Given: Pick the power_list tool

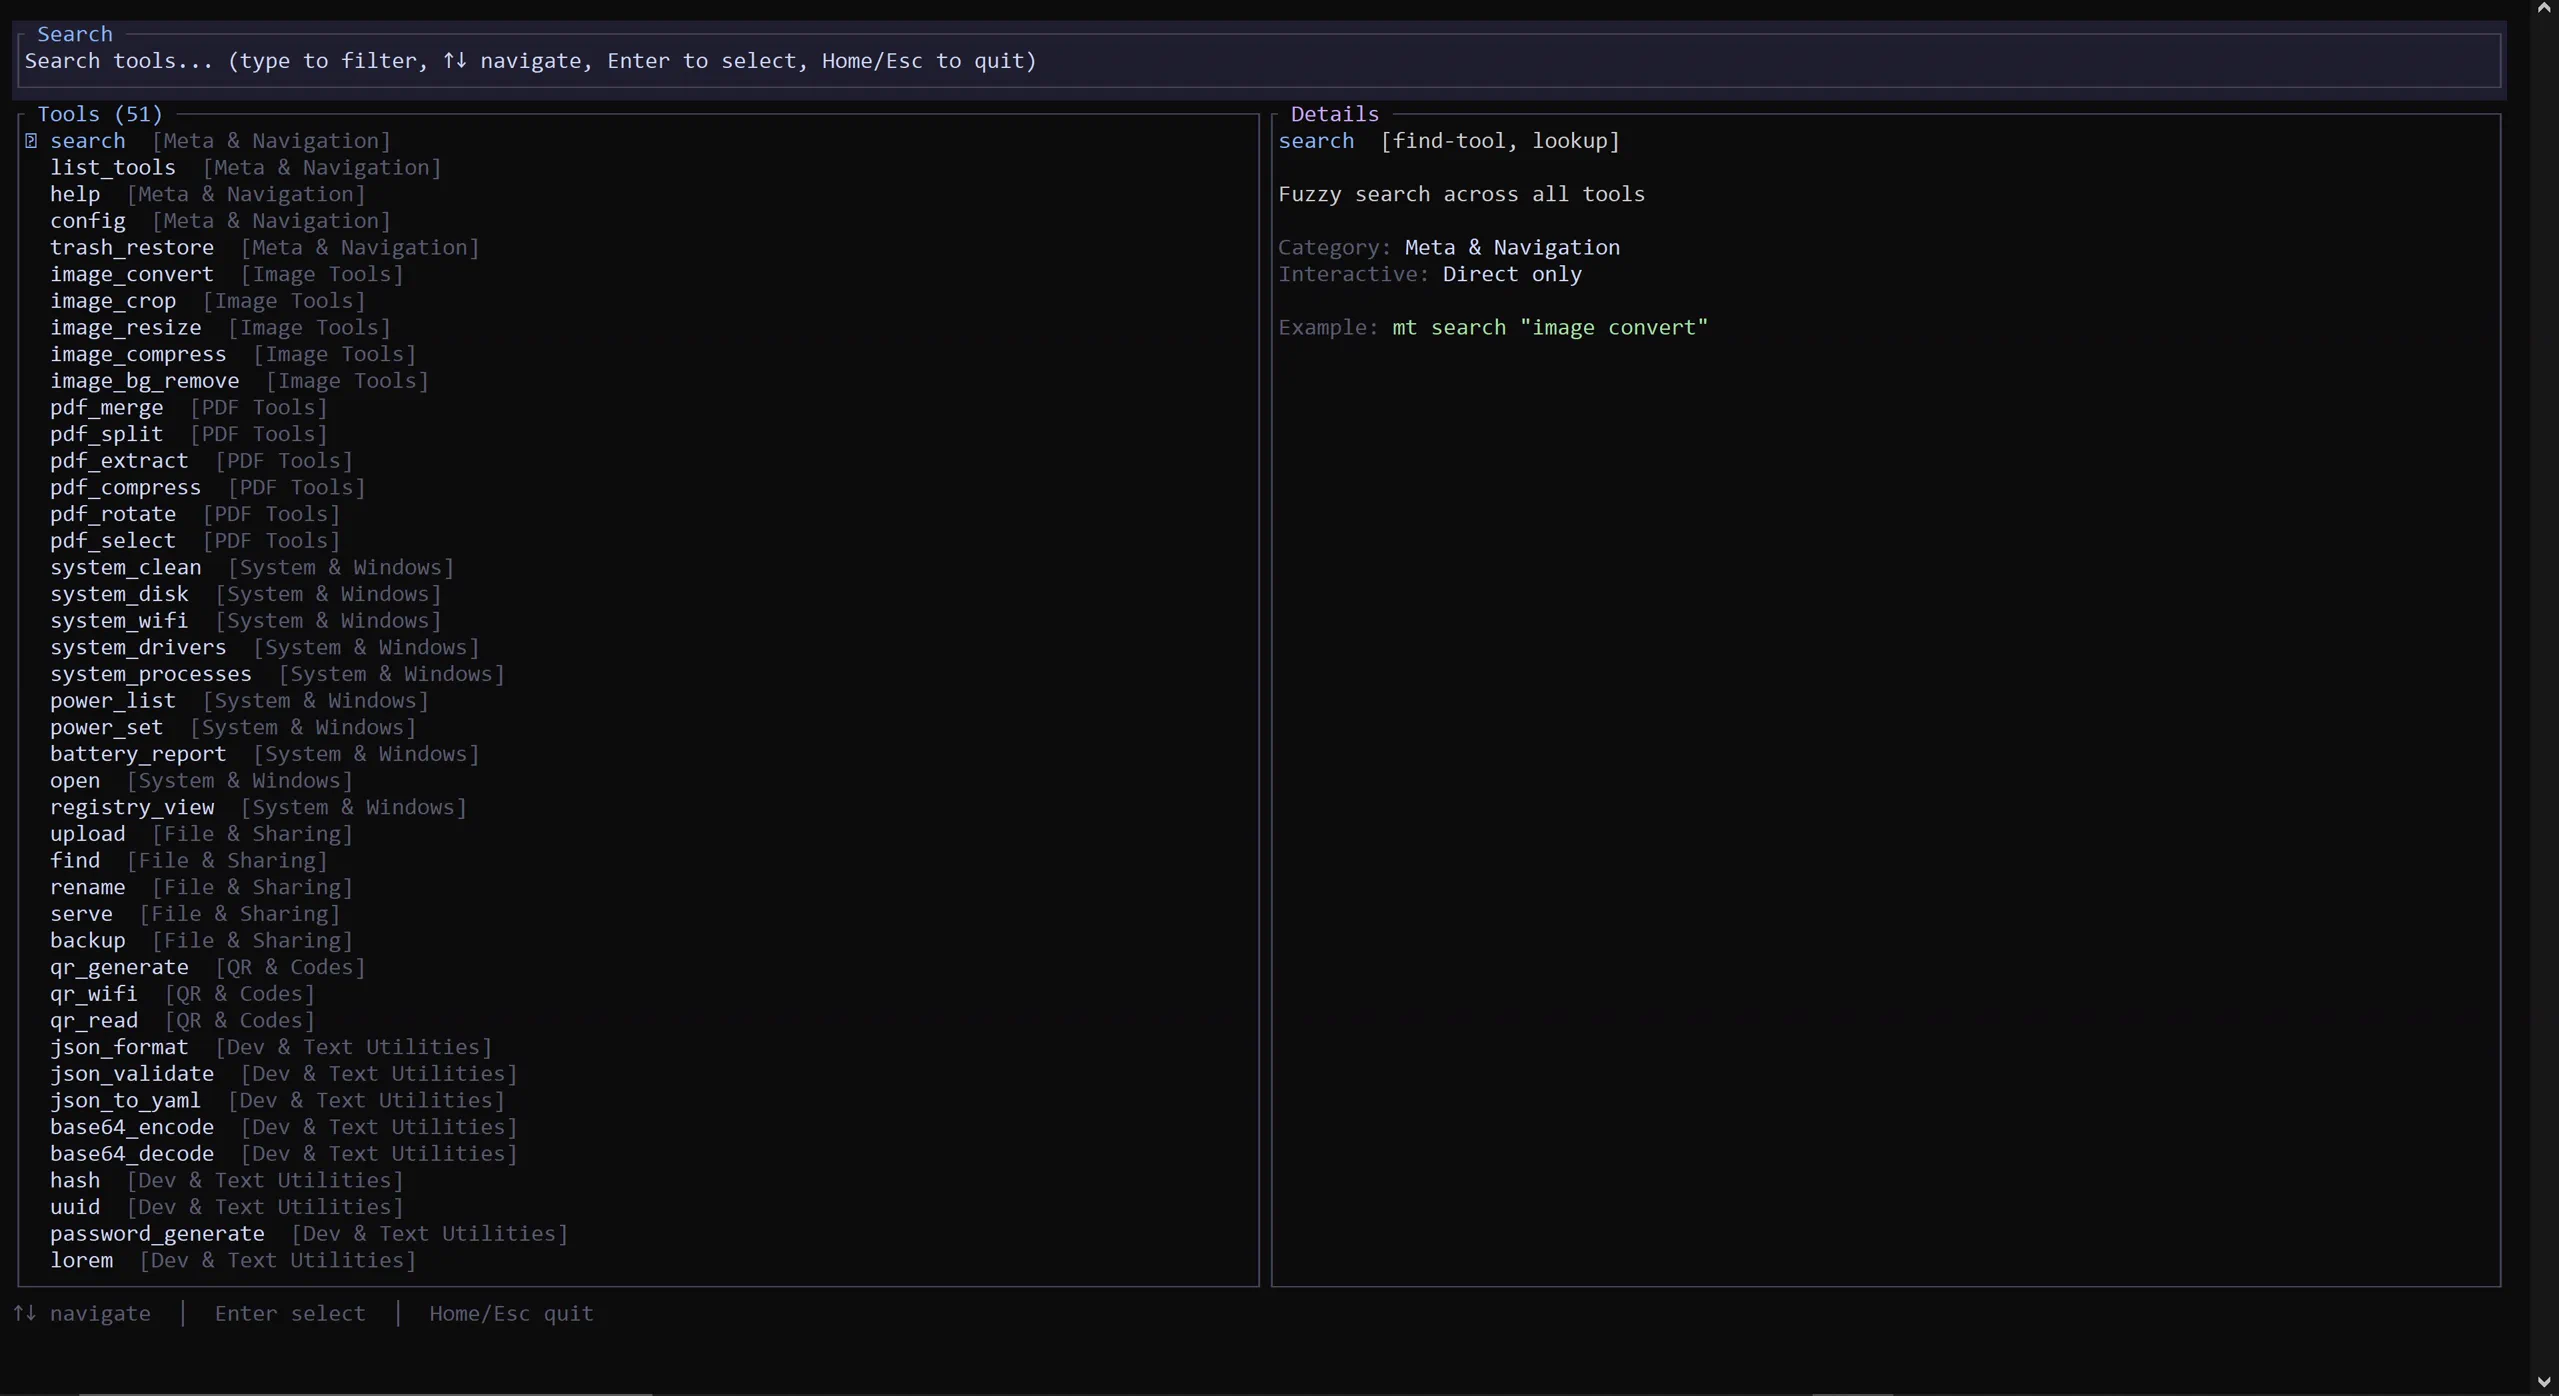Looking at the screenshot, I should click(x=638, y=701).
